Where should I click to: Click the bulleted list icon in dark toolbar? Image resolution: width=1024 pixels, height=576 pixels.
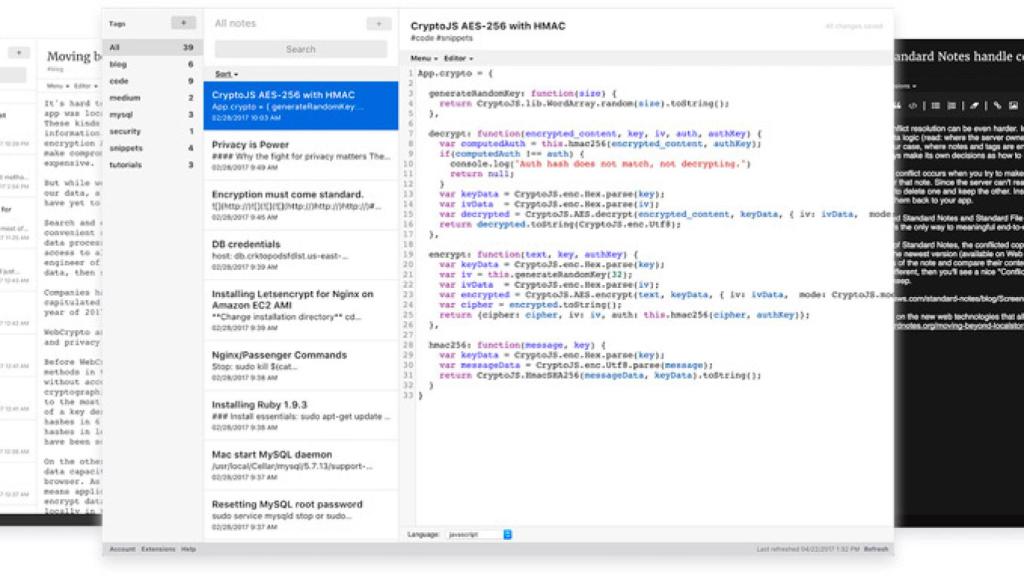[935, 105]
